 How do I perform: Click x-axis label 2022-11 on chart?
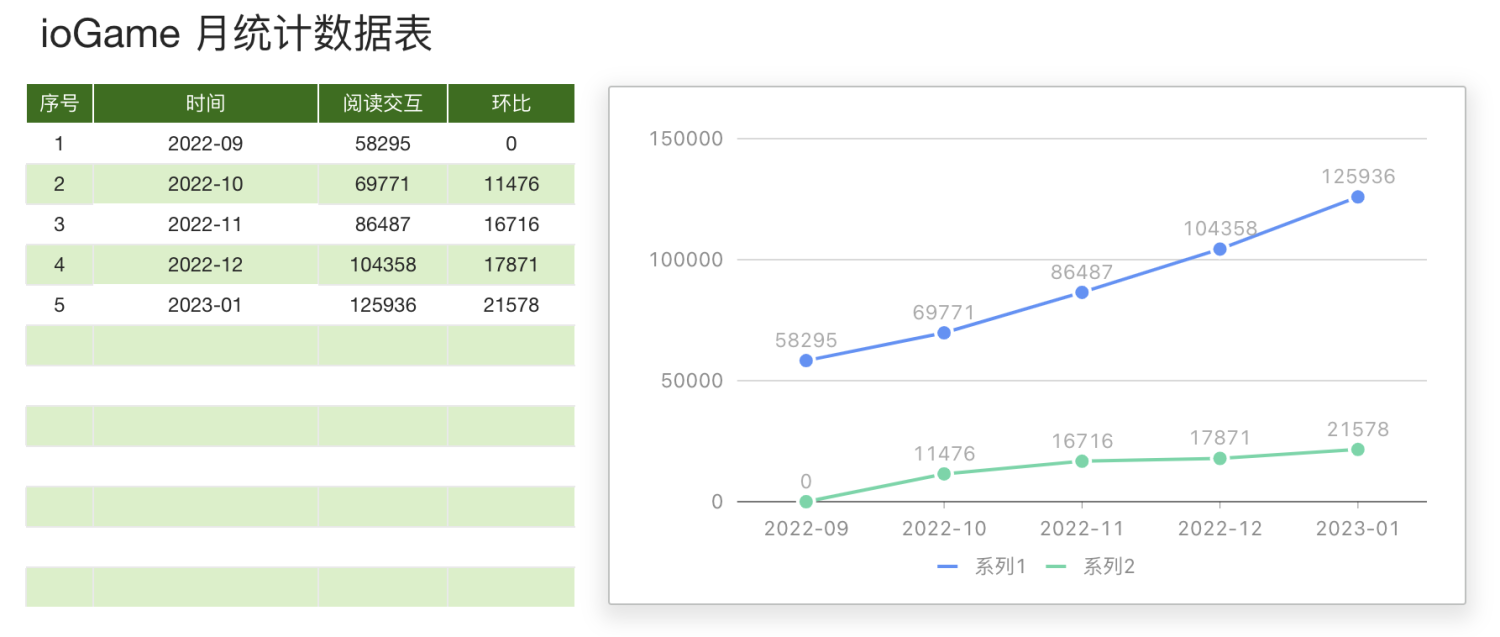(1082, 528)
